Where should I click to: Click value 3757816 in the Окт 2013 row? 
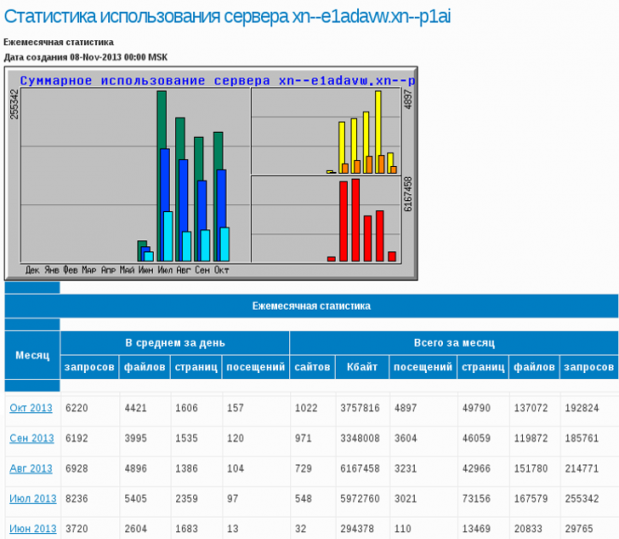coord(361,408)
